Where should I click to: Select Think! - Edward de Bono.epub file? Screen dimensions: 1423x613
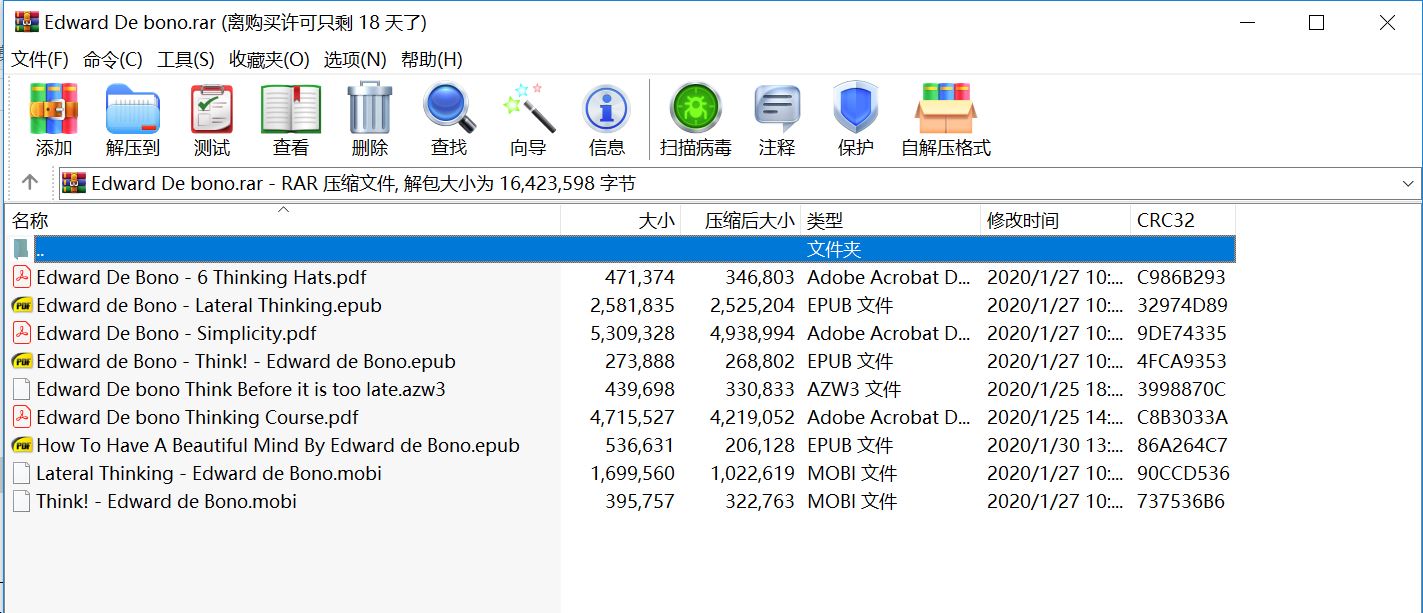pos(246,361)
